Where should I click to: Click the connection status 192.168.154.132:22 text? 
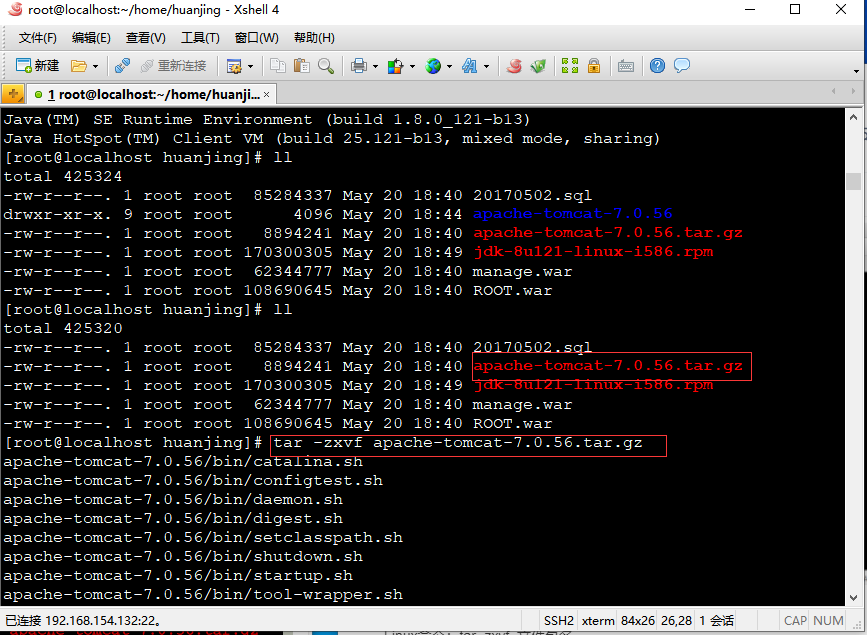pyautogui.click(x=83, y=621)
